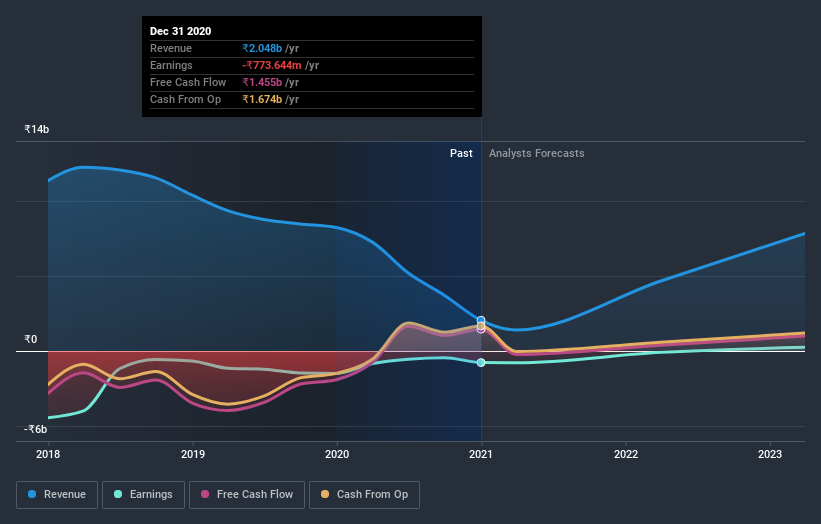This screenshot has height=524, width=821.
Task: Click the -₹773.644m earnings value in tooltip
Action: pos(272,65)
